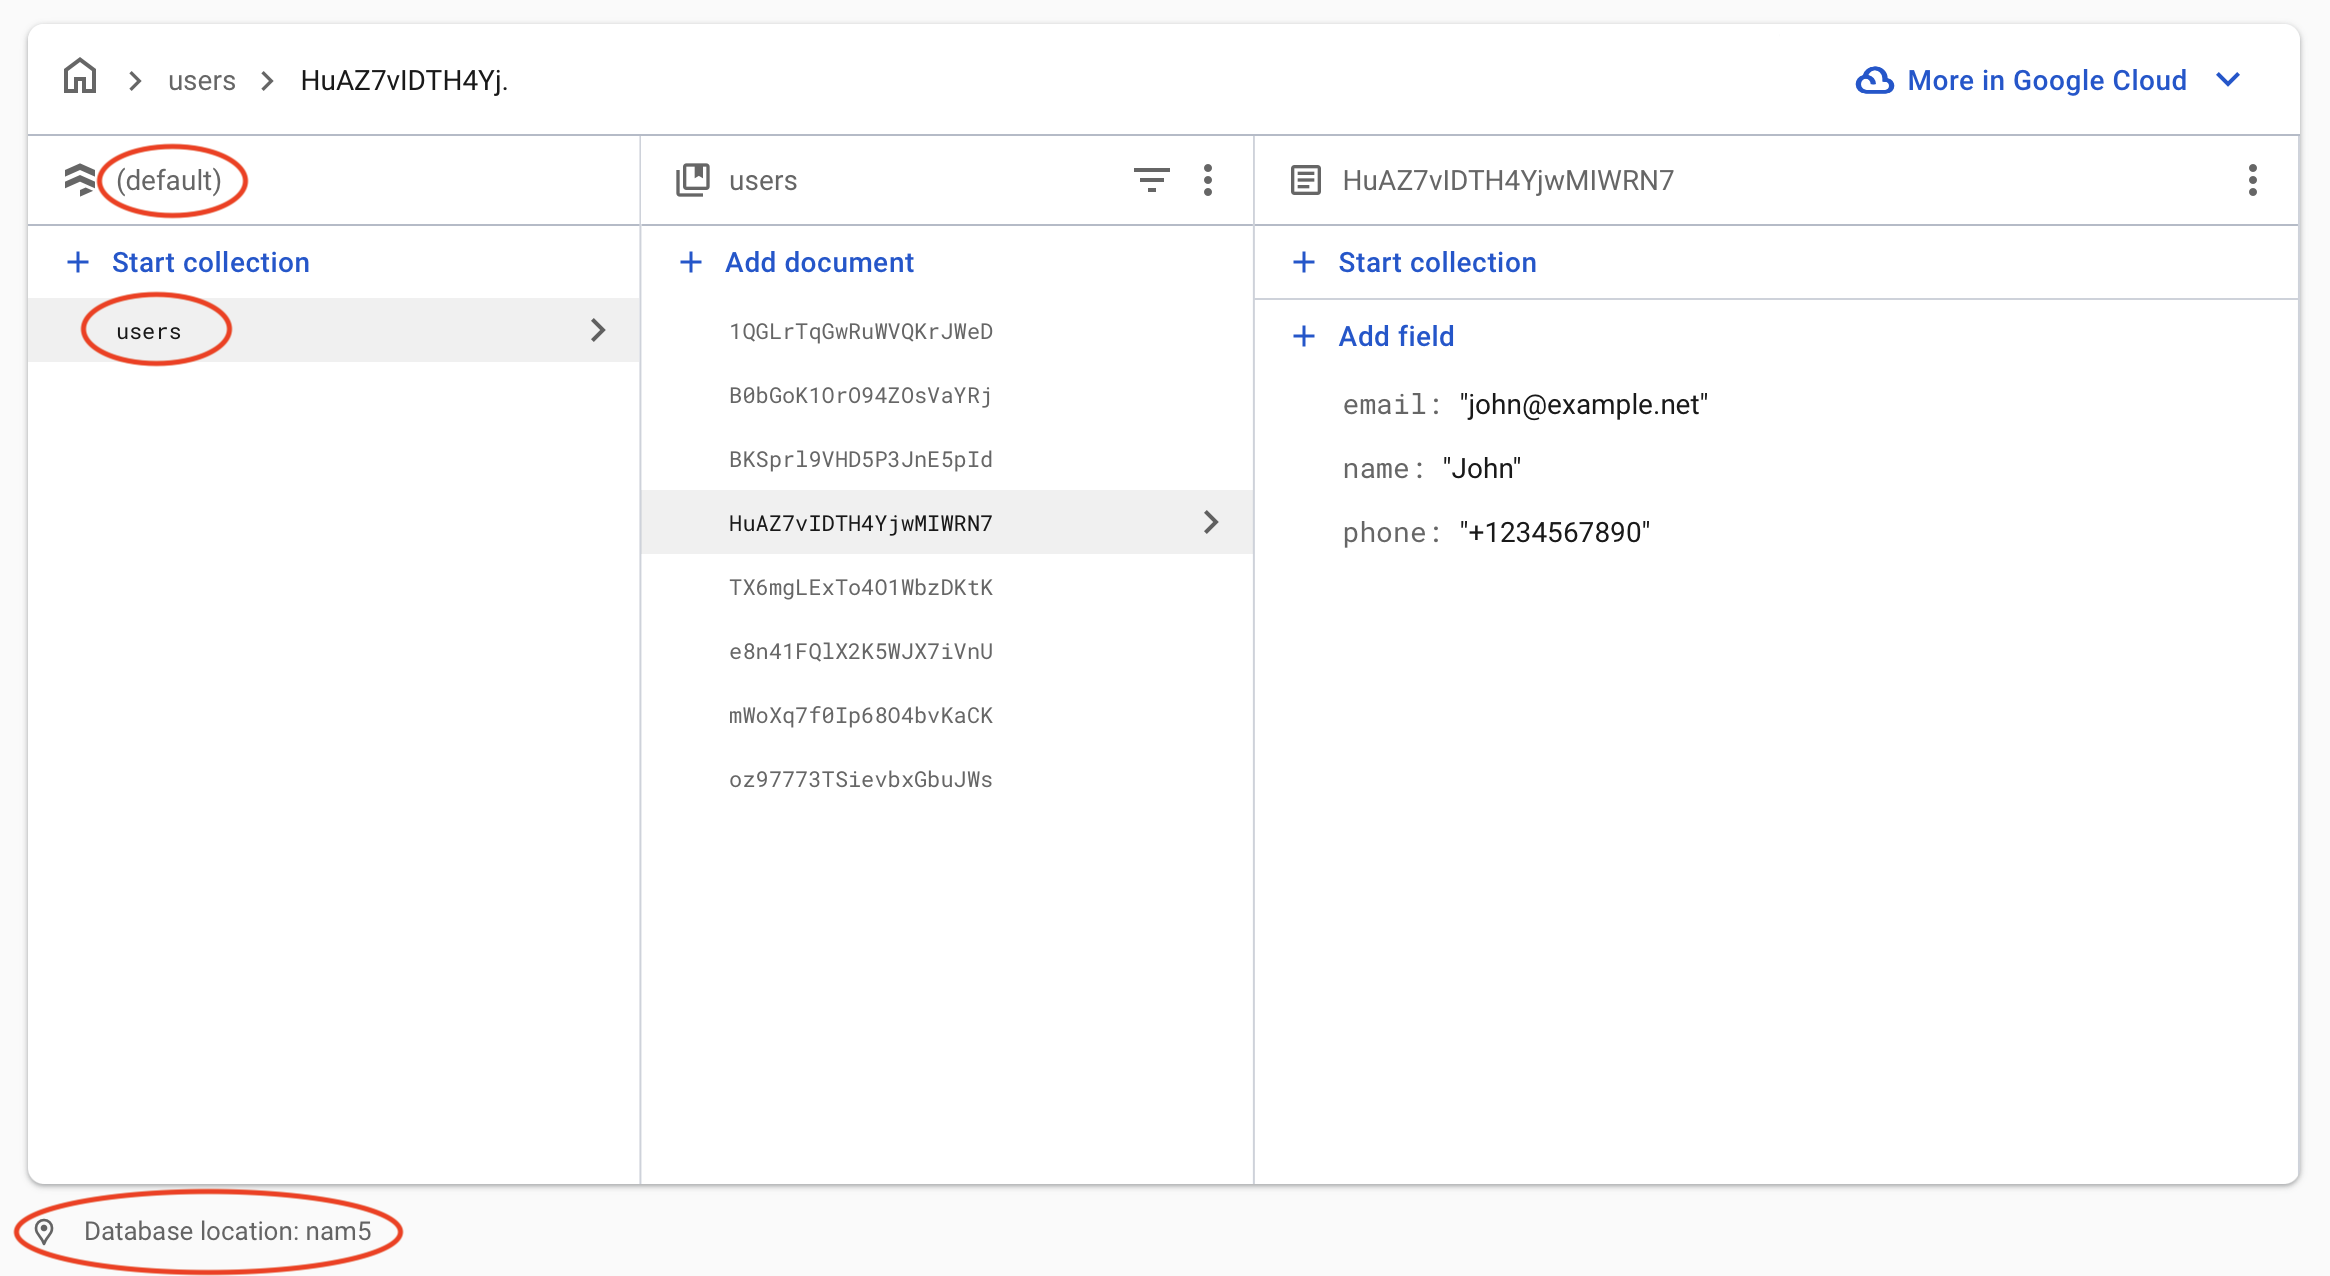This screenshot has width=2330, height=1276.
Task: Expand More in Google Cloud dropdown arrow
Action: [x=2228, y=80]
